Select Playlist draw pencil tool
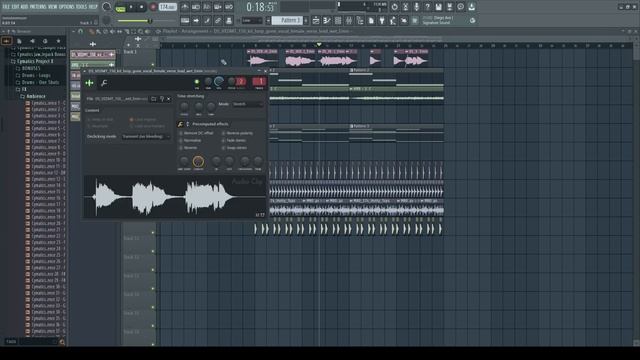Image resolution: width=640 pixels, height=360 pixels. click(91, 31)
